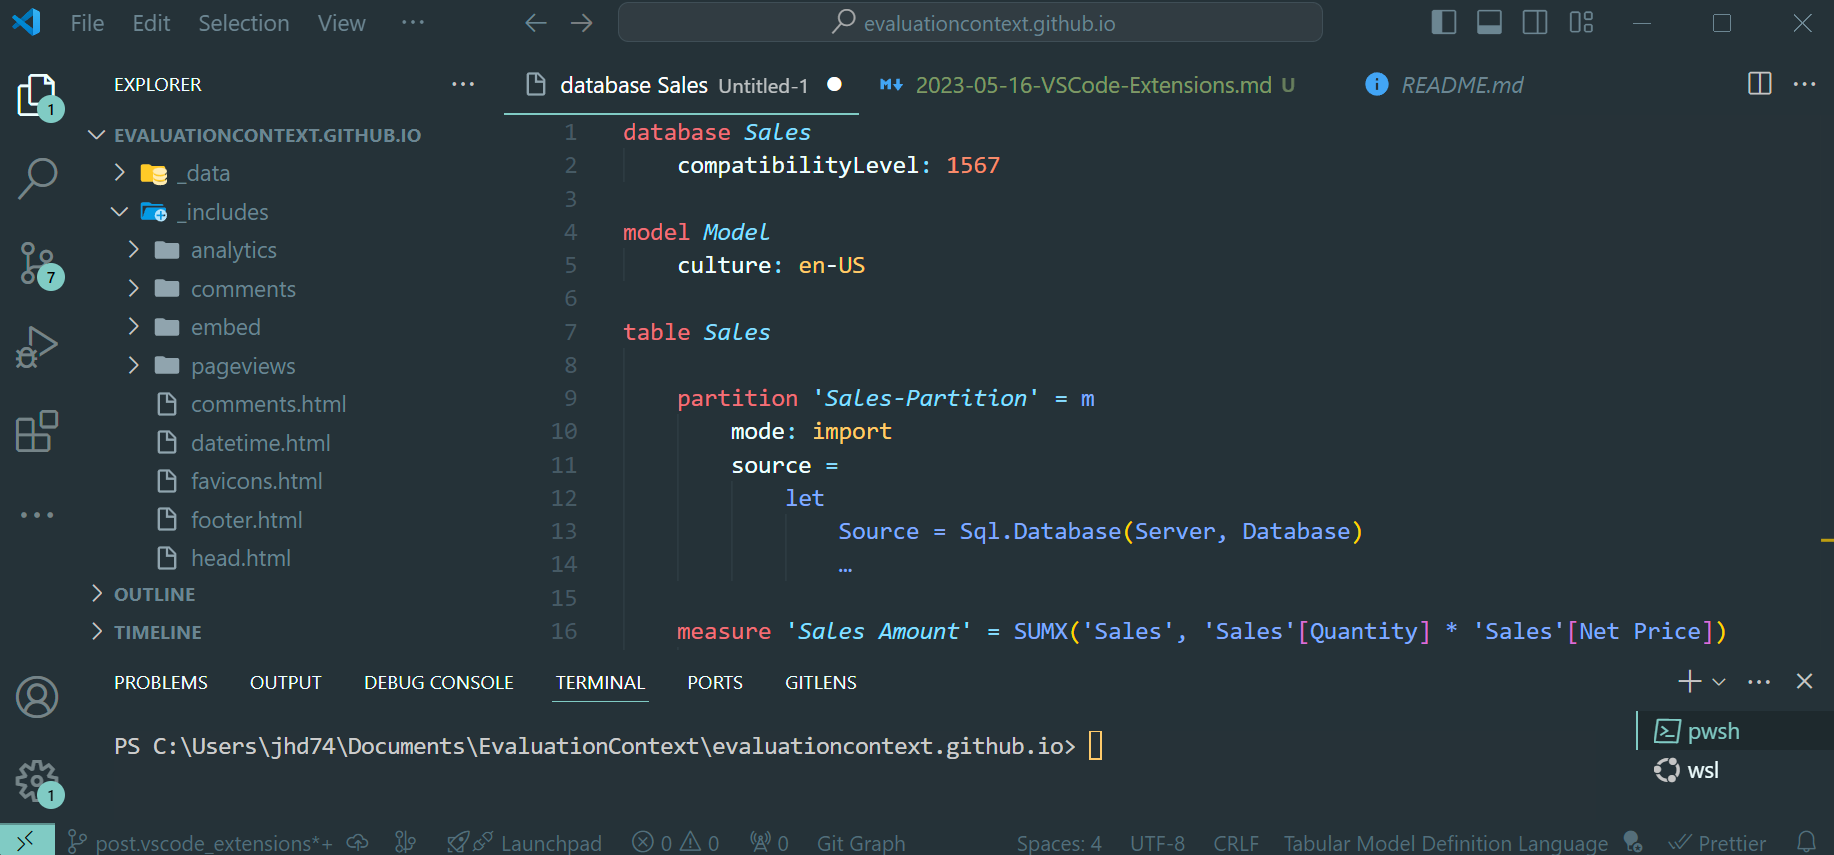This screenshot has height=855, width=1834.
Task: Open the notifications bell in status bar
Action: [x=1806, y=842]
